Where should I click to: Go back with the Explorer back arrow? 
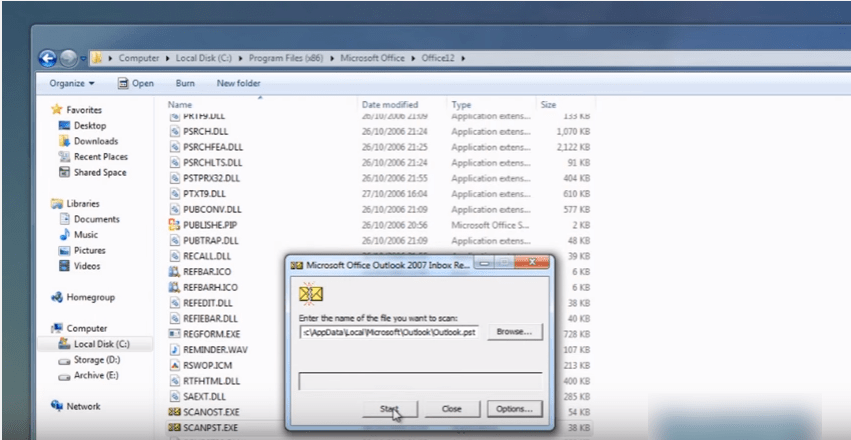coord(48,58)
